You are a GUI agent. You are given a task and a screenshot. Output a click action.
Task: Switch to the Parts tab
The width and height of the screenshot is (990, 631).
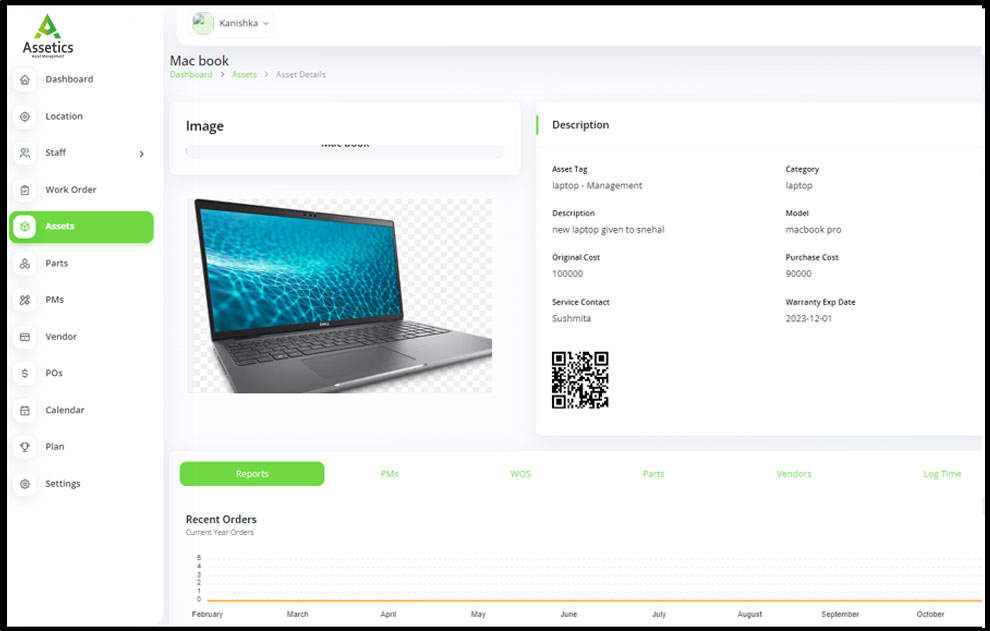[x=653, y=474]
